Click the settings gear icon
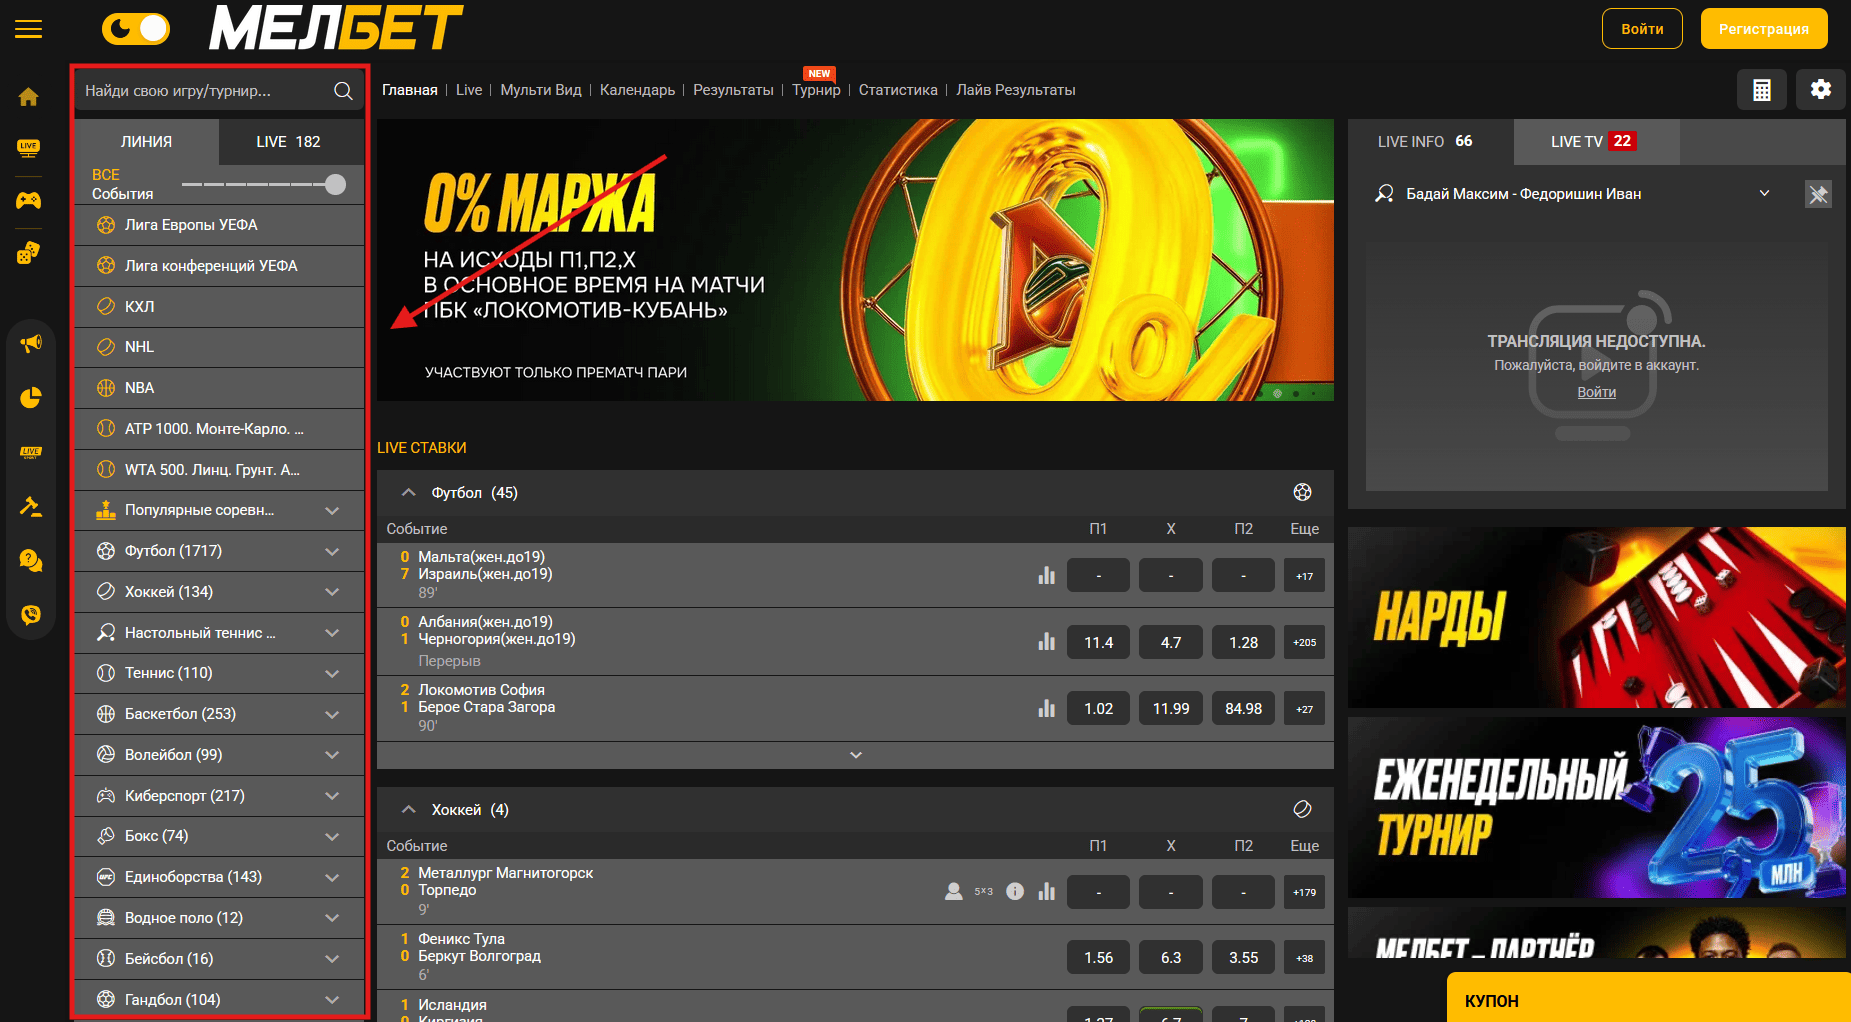 tap(1821, 89)
